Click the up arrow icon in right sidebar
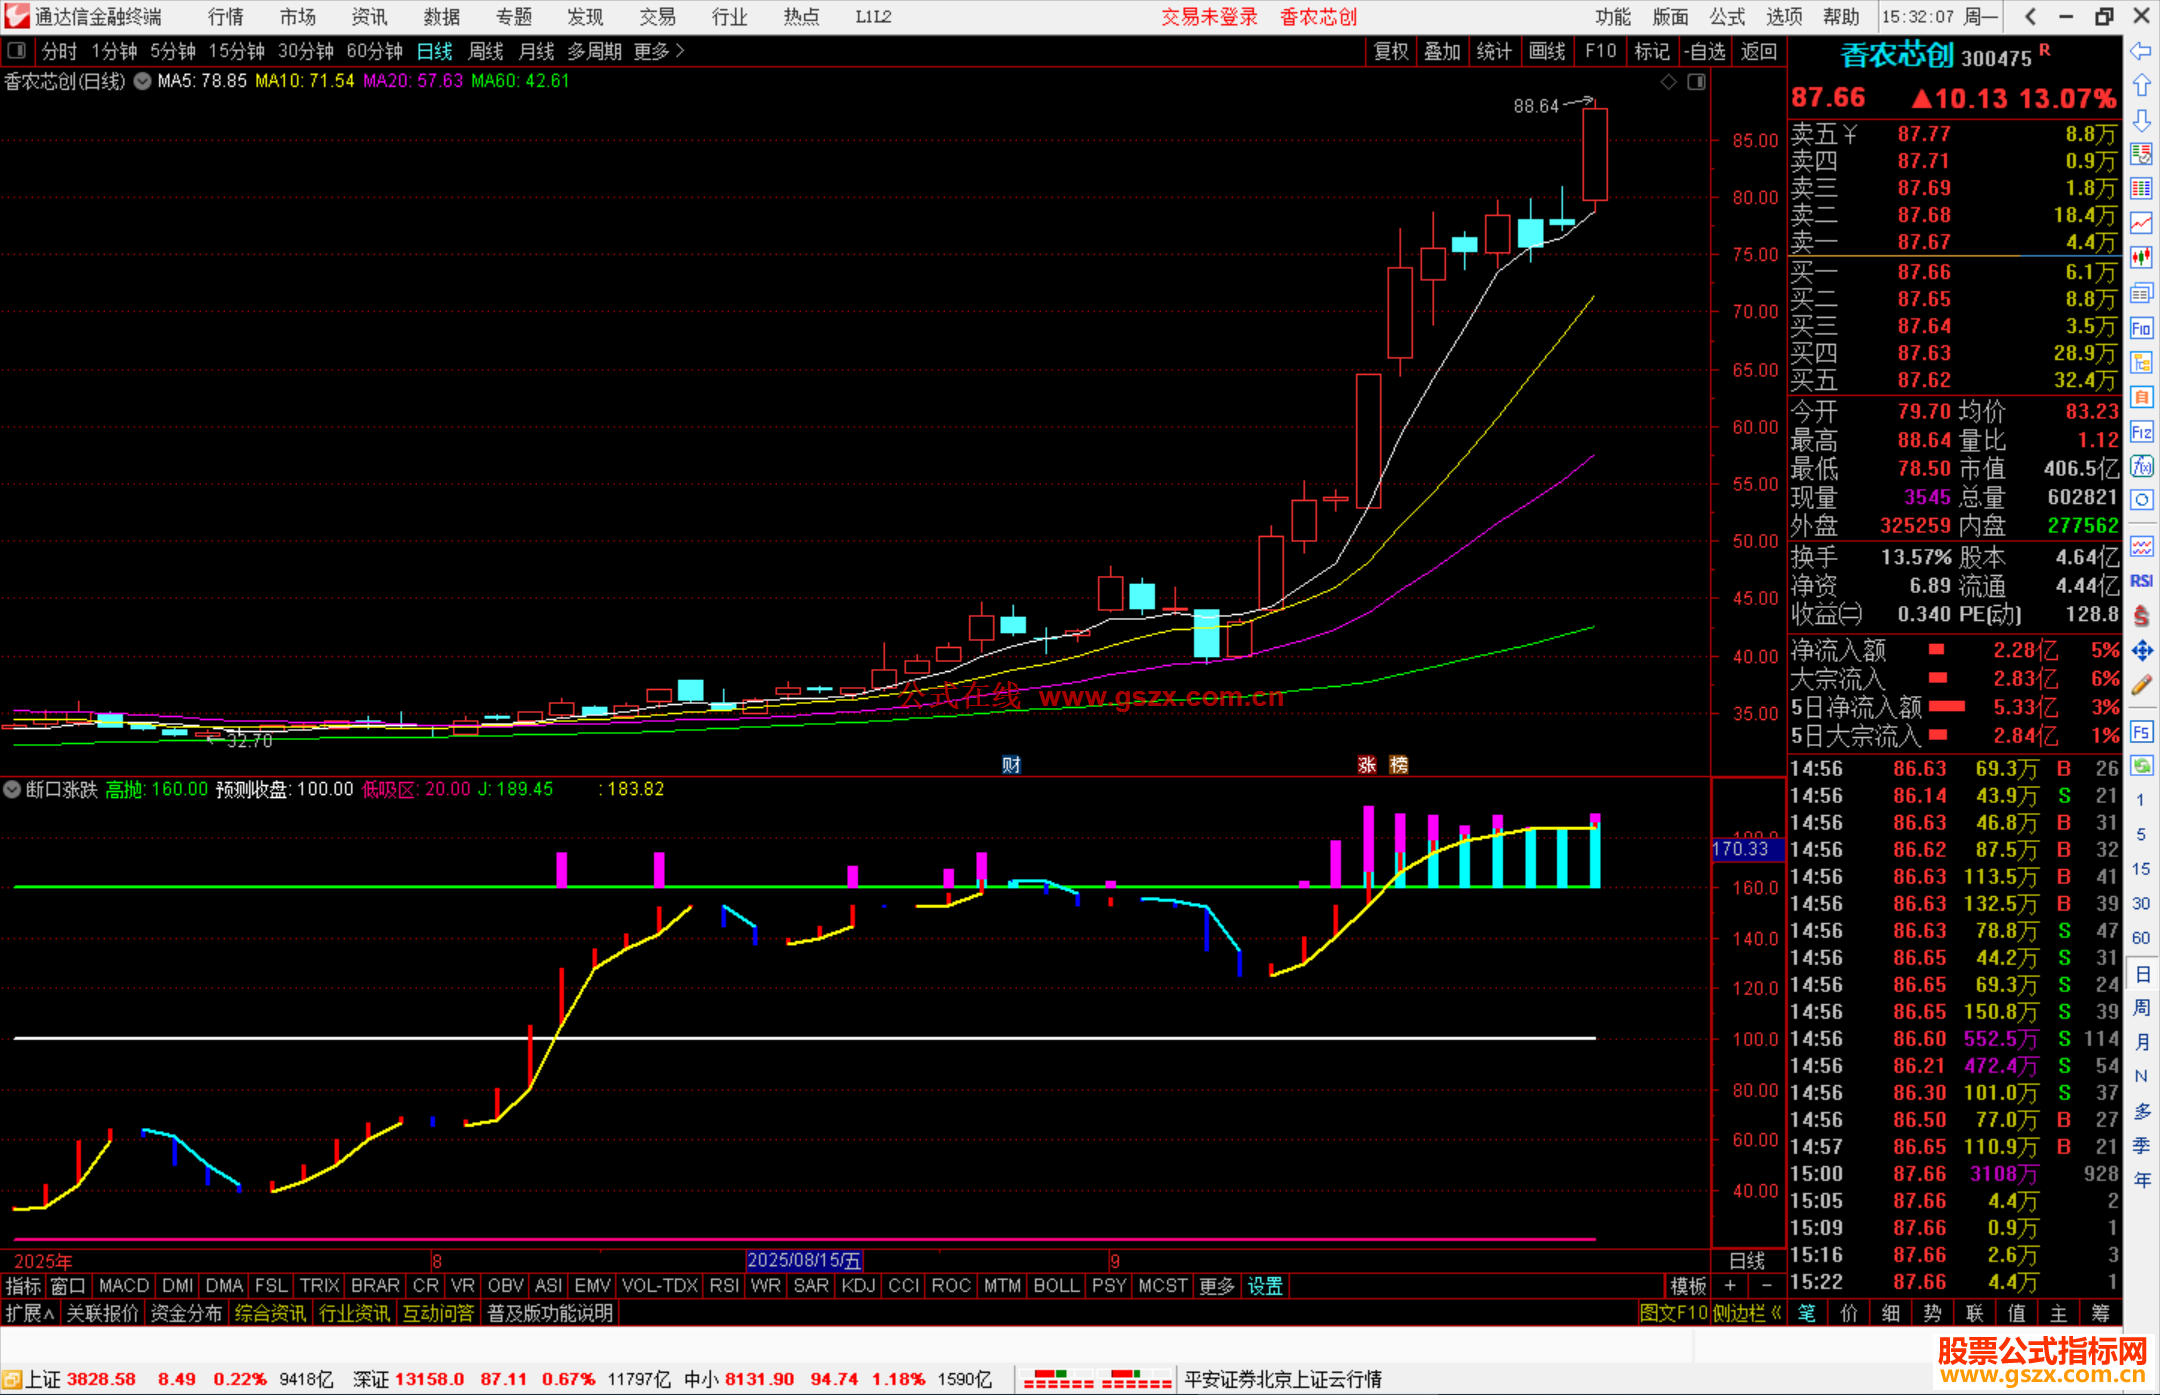The width and height of the screenshot is (2160, 1395). [2141, 86]
